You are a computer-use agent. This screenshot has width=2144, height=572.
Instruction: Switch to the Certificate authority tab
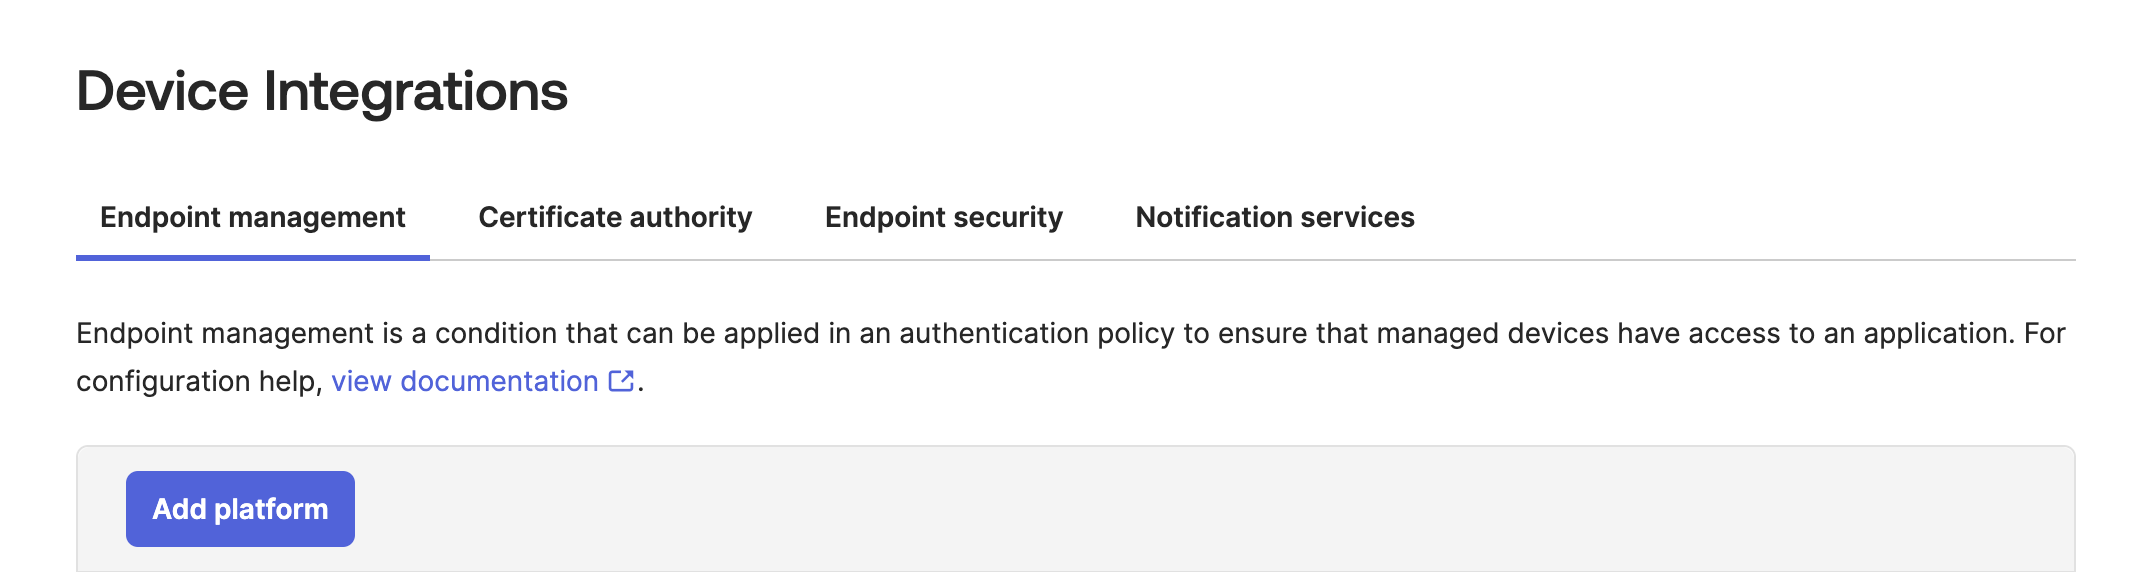click(x=615, y=217)
